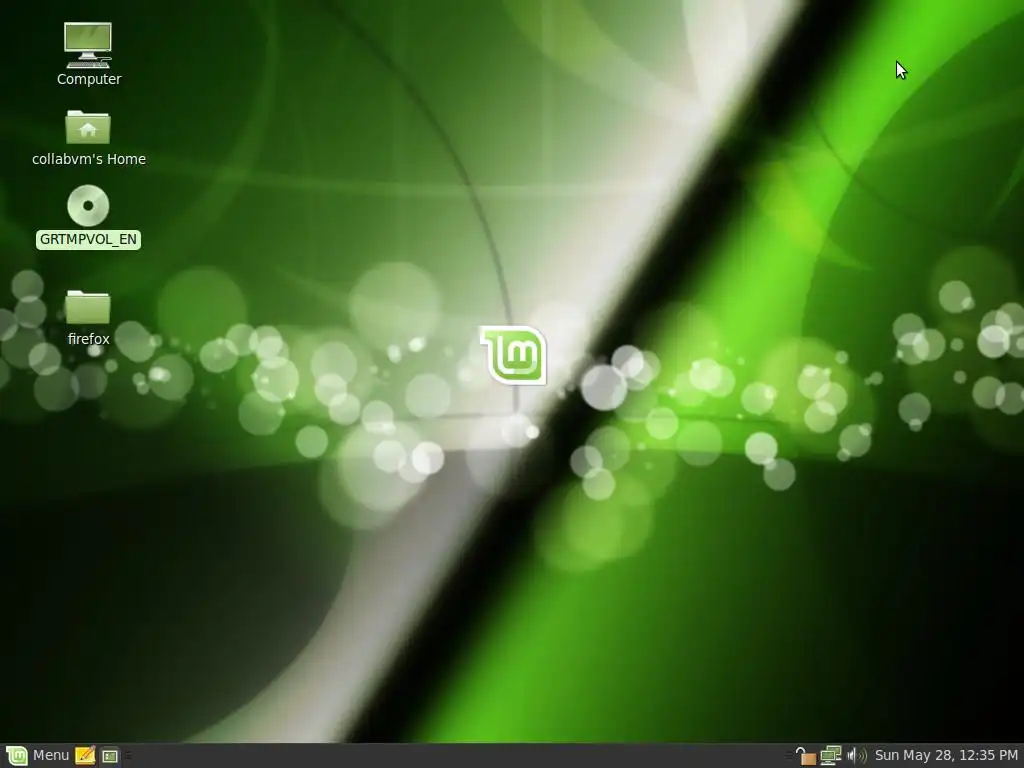Select the GRTMPVOL_EN label text
Viewport: 1024px width, 768px height.
[88, 240]
